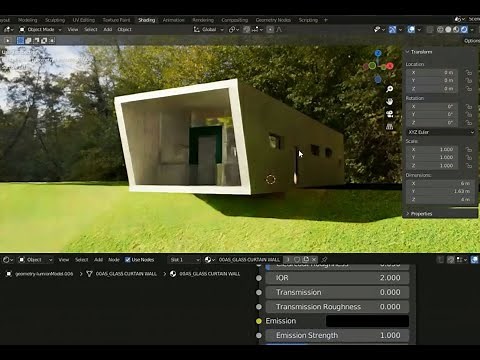The height and width of the screenshot is (360, 480).
Task: Click the Transmission Roughness input socket
Action: 259,307
